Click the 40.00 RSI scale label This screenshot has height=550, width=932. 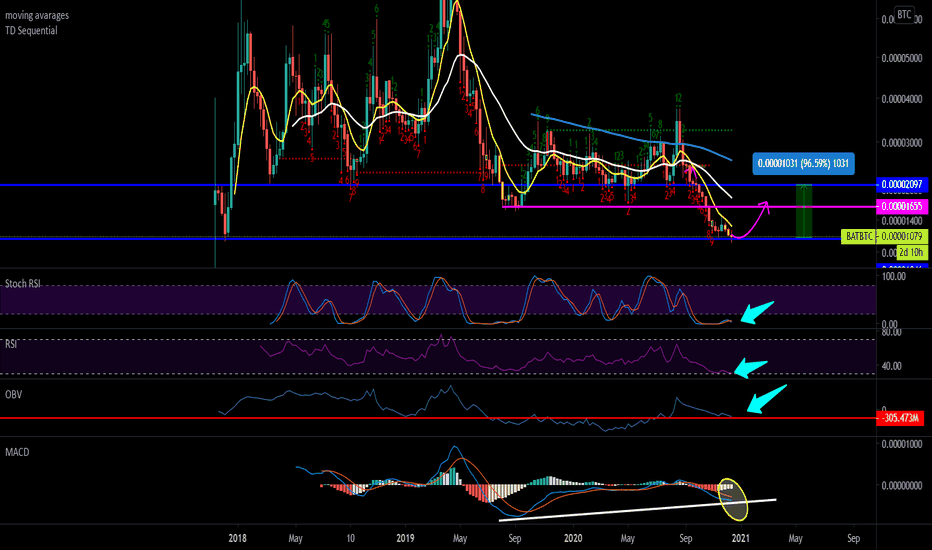[892, 366]
